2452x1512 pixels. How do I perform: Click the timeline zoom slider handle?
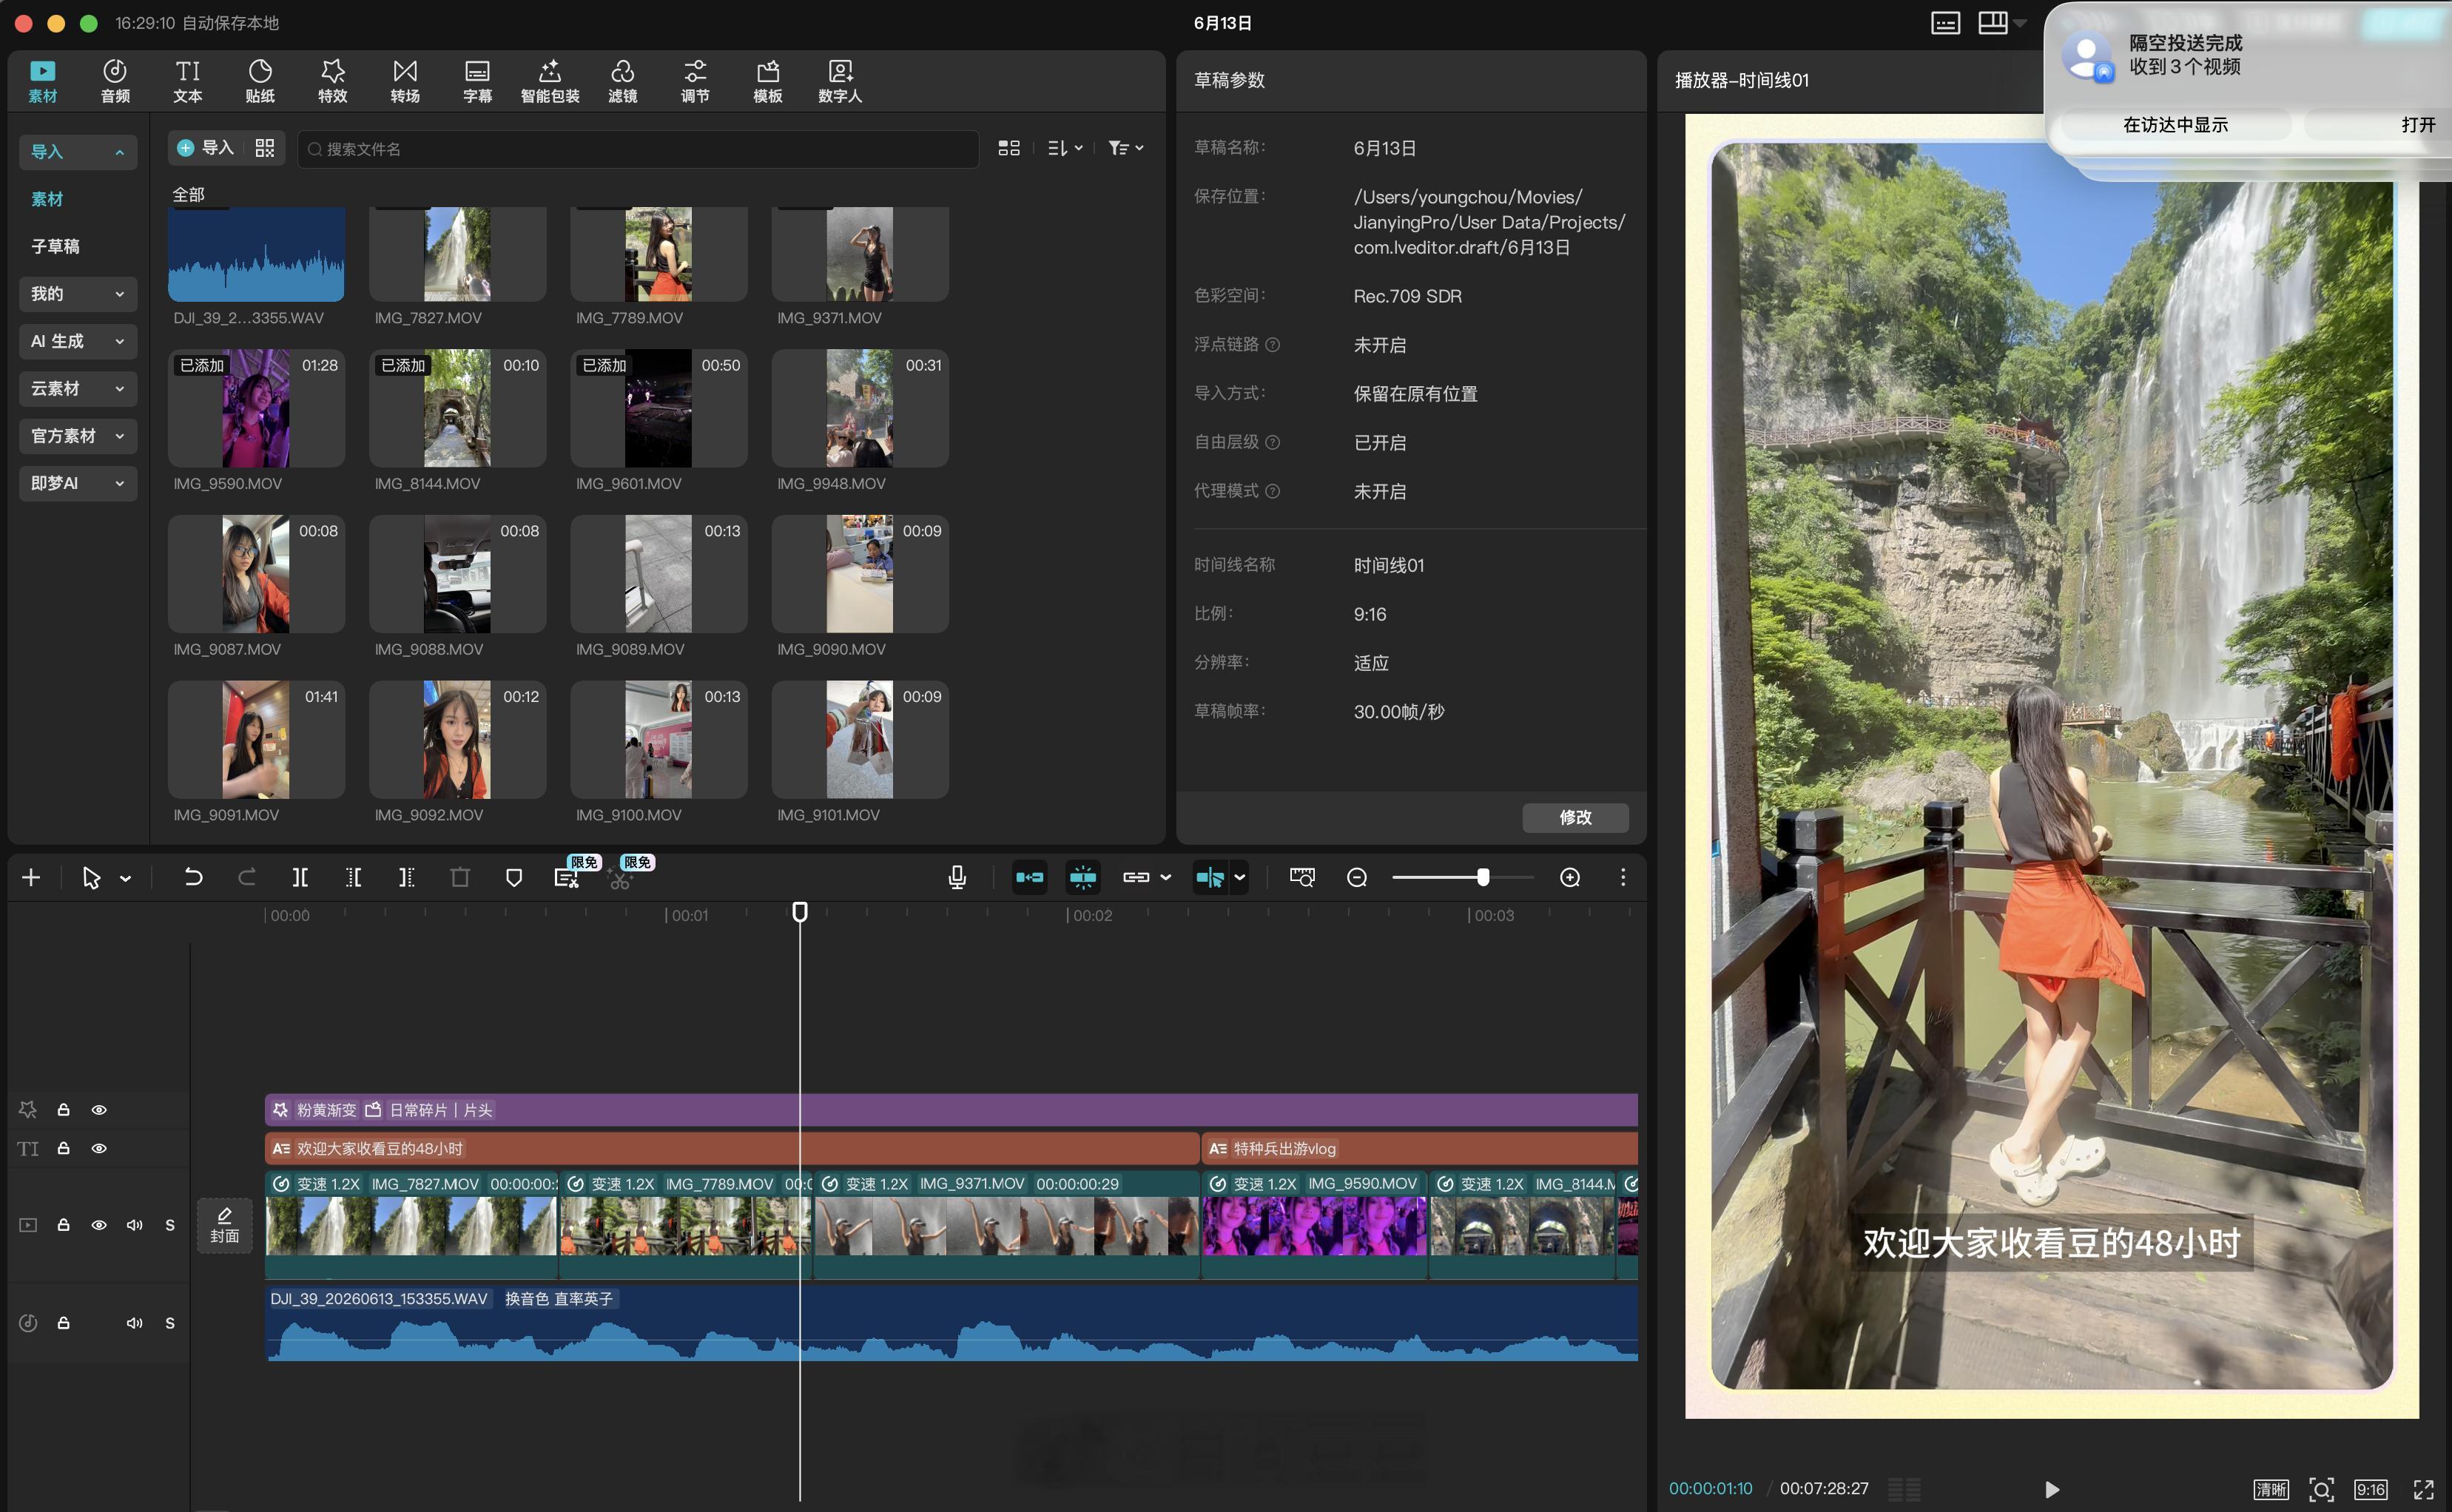(x=1483, y=877)
